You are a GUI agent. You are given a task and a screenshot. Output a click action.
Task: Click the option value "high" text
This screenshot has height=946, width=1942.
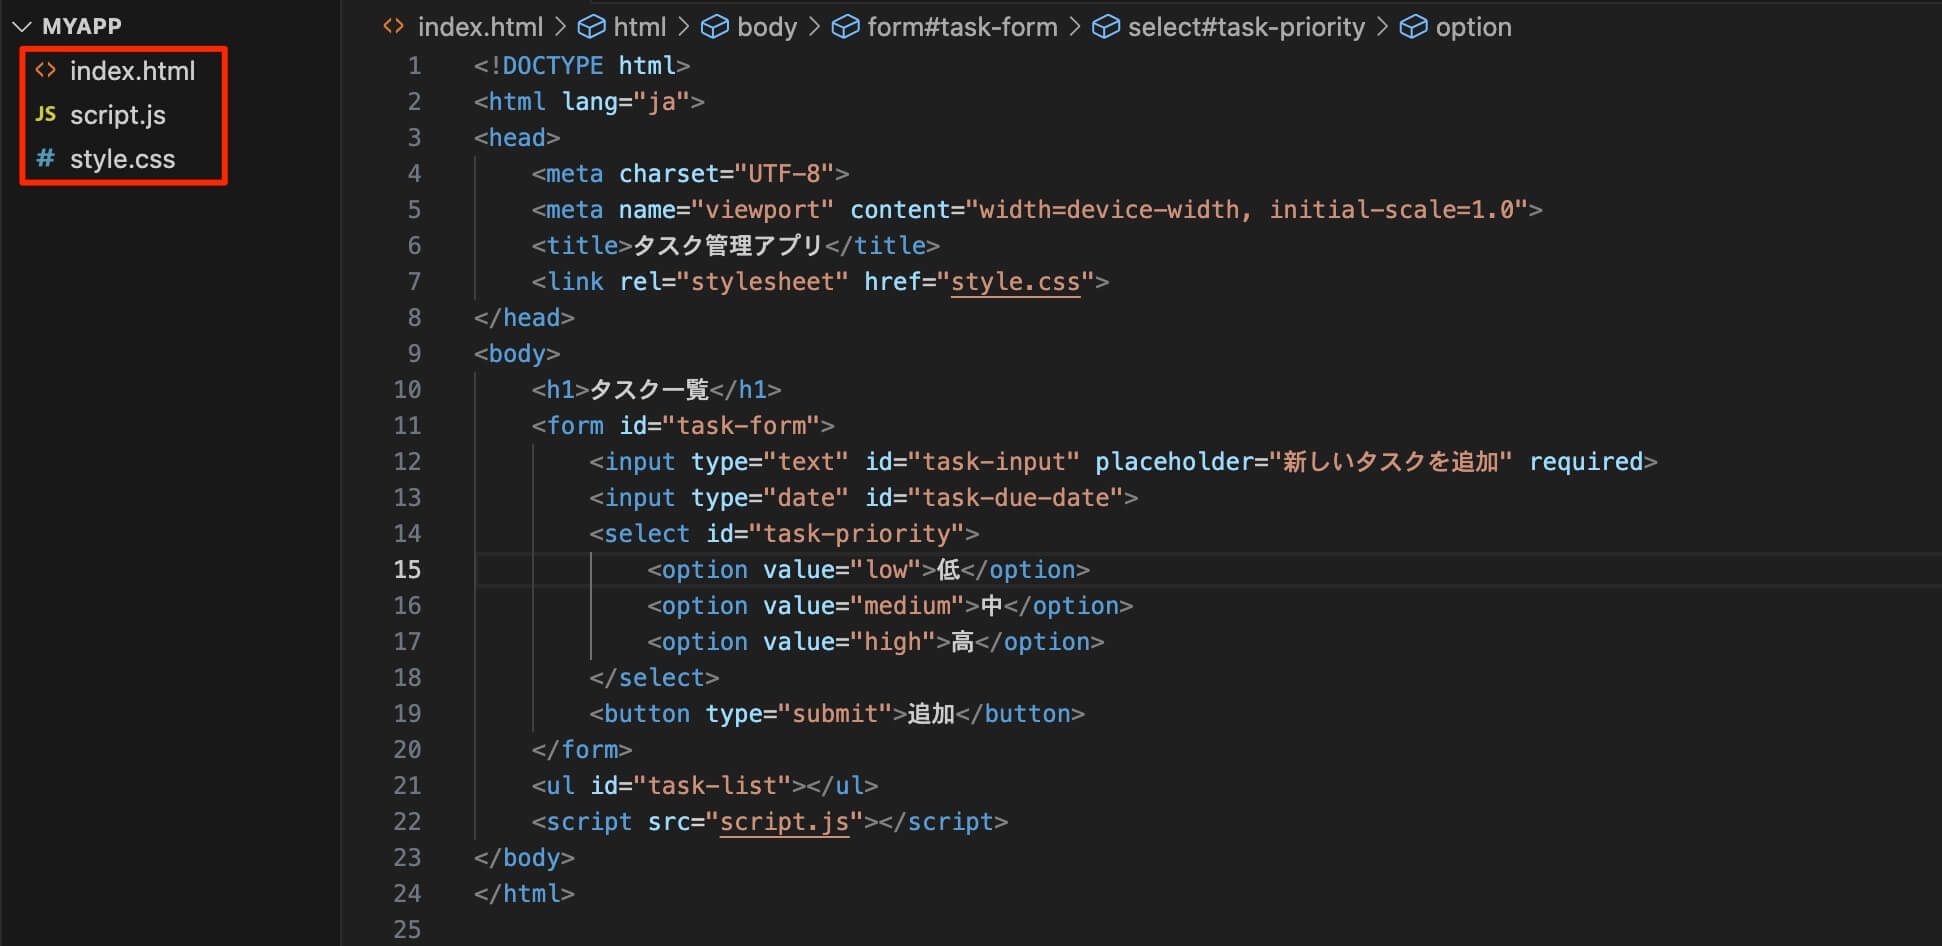pyautogui.click(x=892, y=642)
